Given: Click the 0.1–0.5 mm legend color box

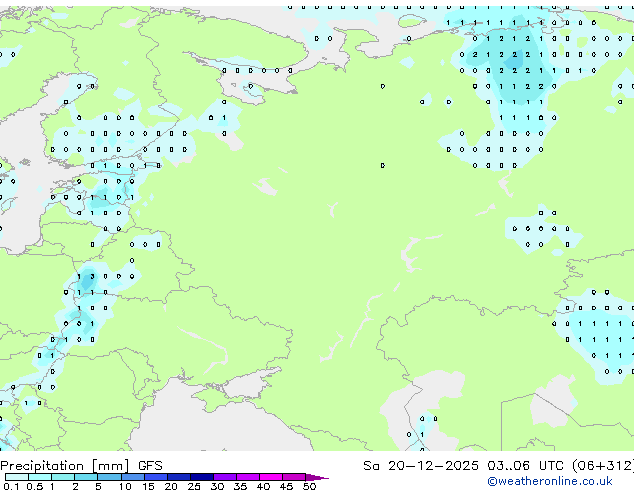Looking at the screenshot, I should click(17, 477).
